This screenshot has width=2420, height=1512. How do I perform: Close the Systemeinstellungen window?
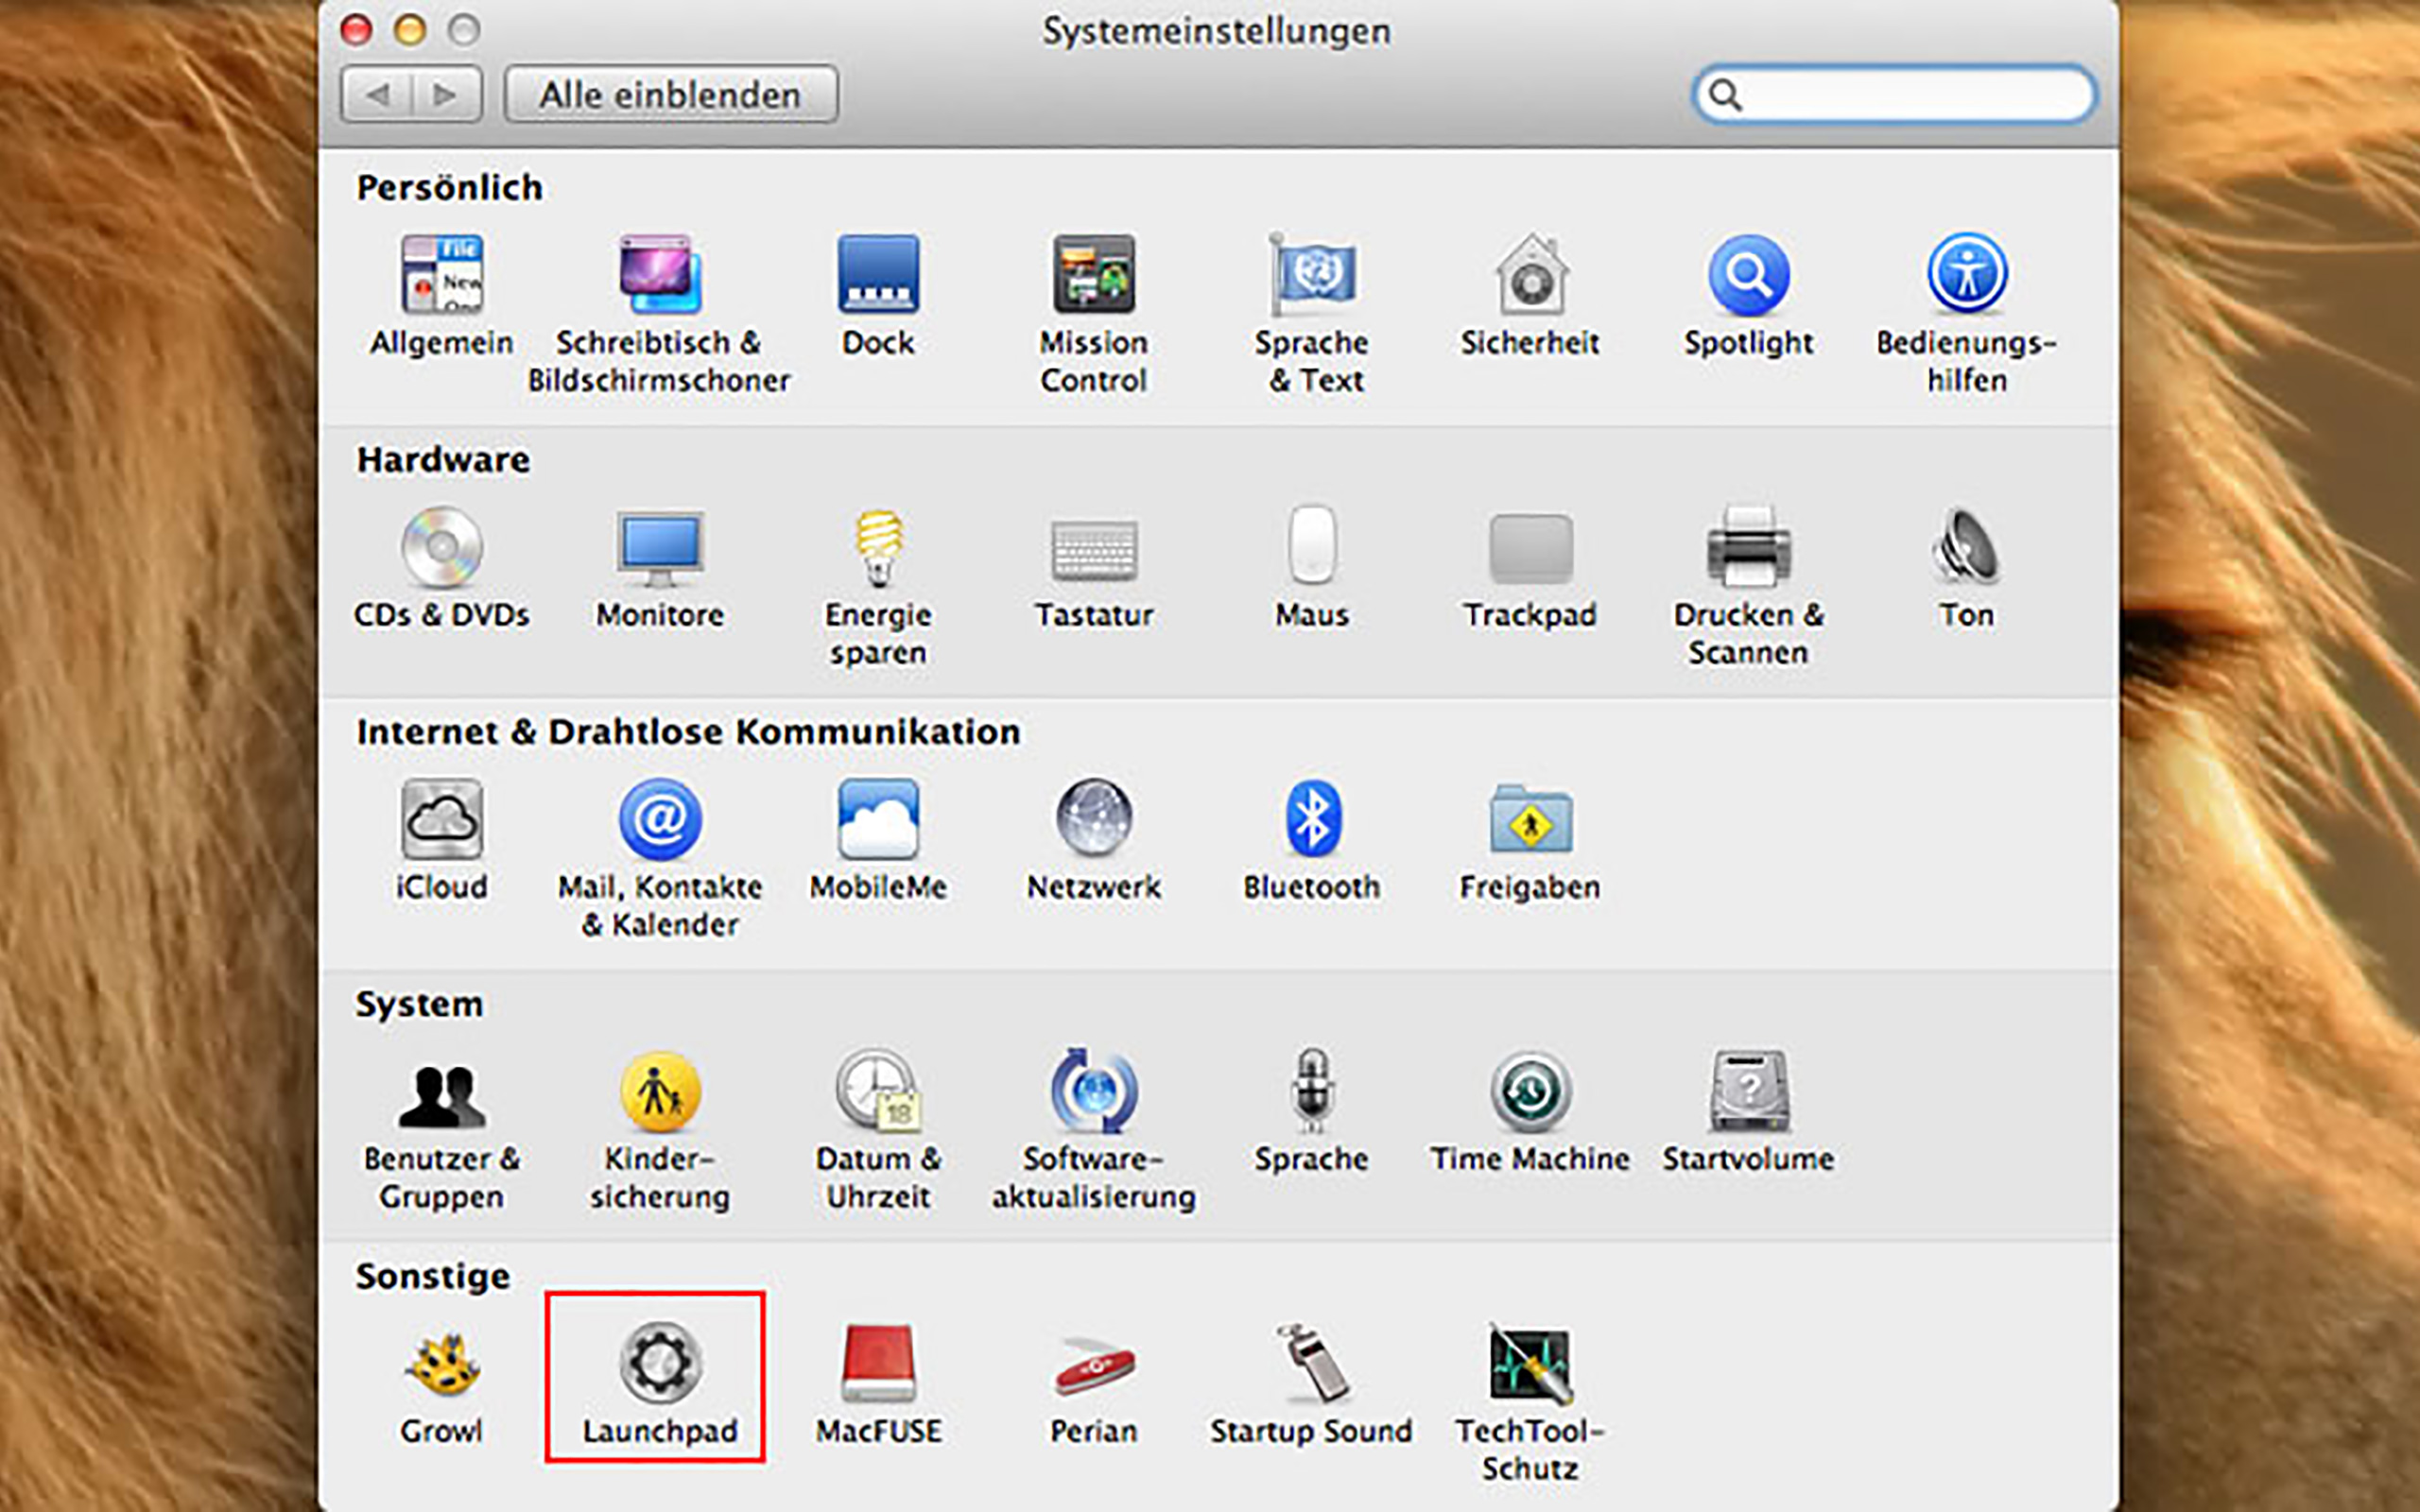point(356,30)
